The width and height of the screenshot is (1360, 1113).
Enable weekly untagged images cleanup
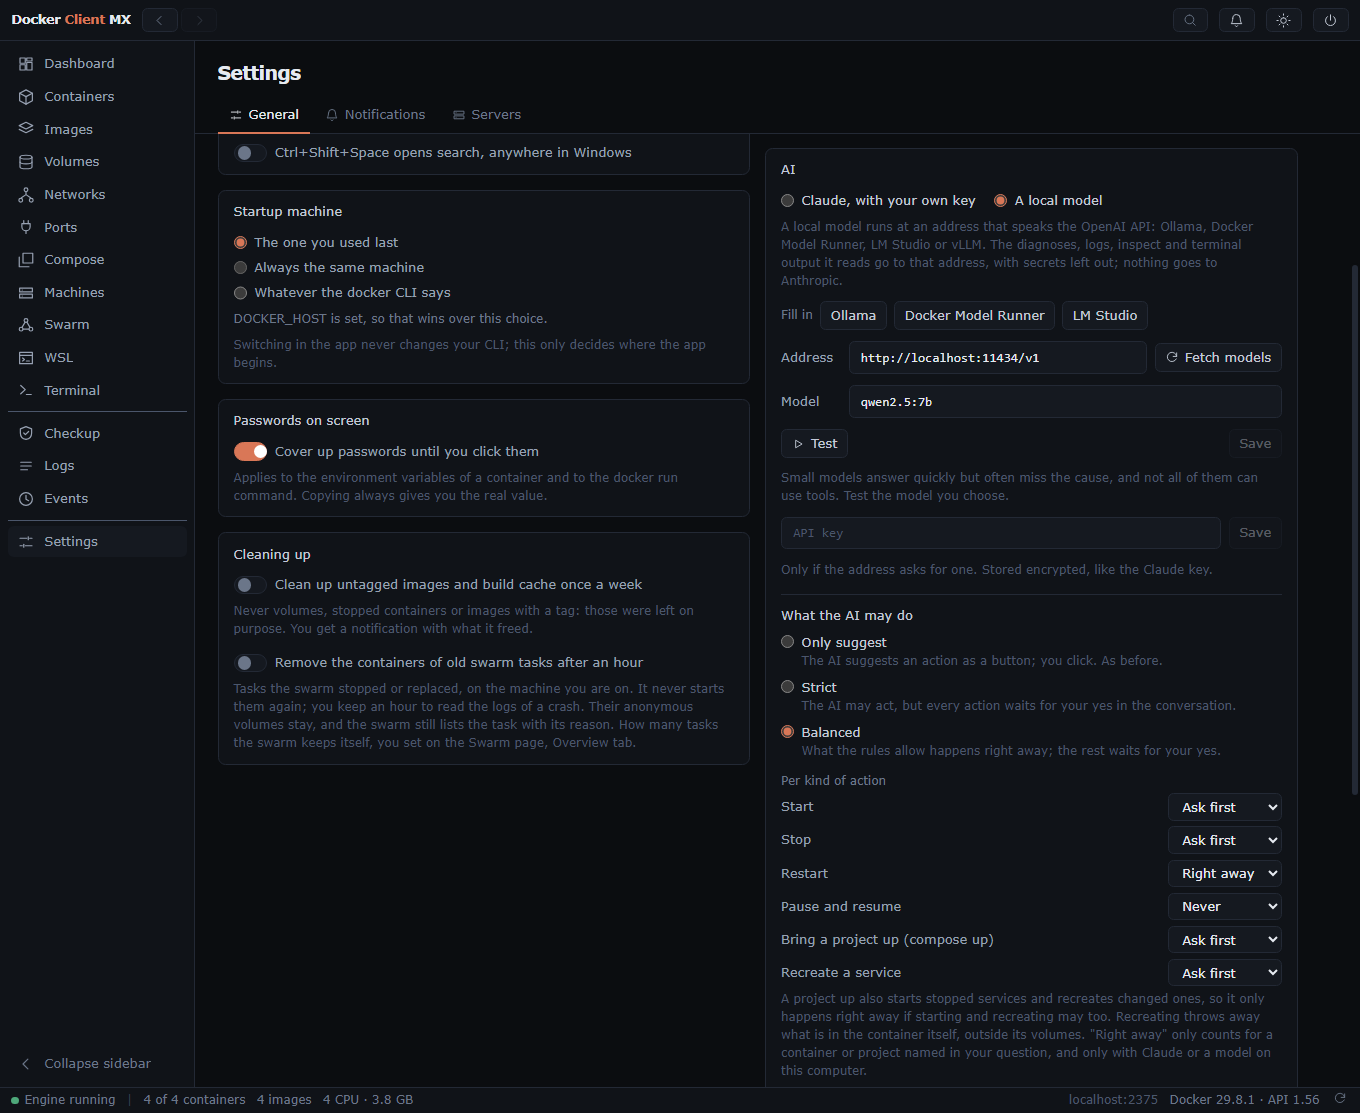click(250, 585)
